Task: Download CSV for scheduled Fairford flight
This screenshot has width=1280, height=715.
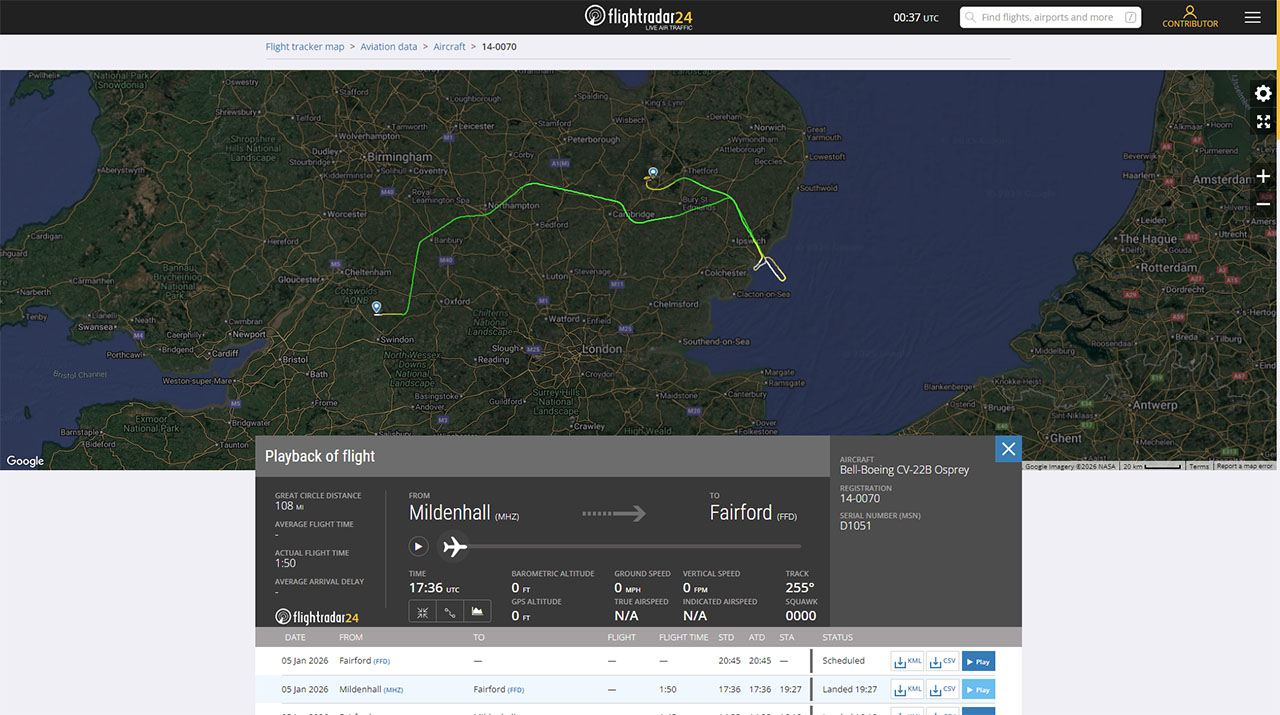Action: [x=943, y=661]
